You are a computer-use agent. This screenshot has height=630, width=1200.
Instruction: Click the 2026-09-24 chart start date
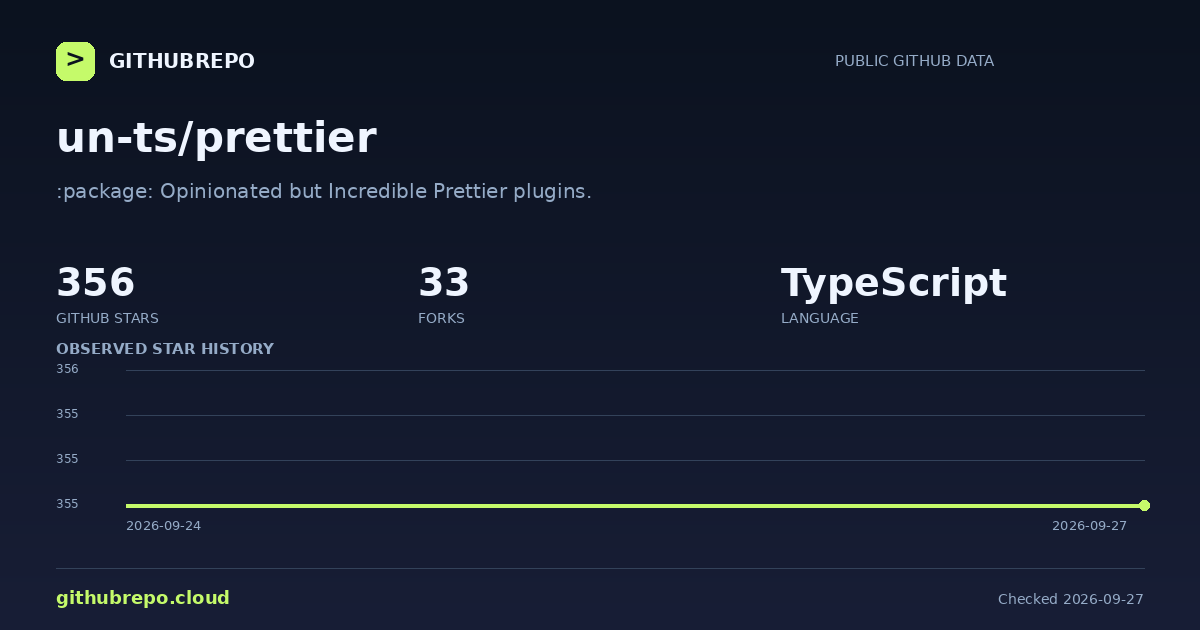tap(163, 526)
